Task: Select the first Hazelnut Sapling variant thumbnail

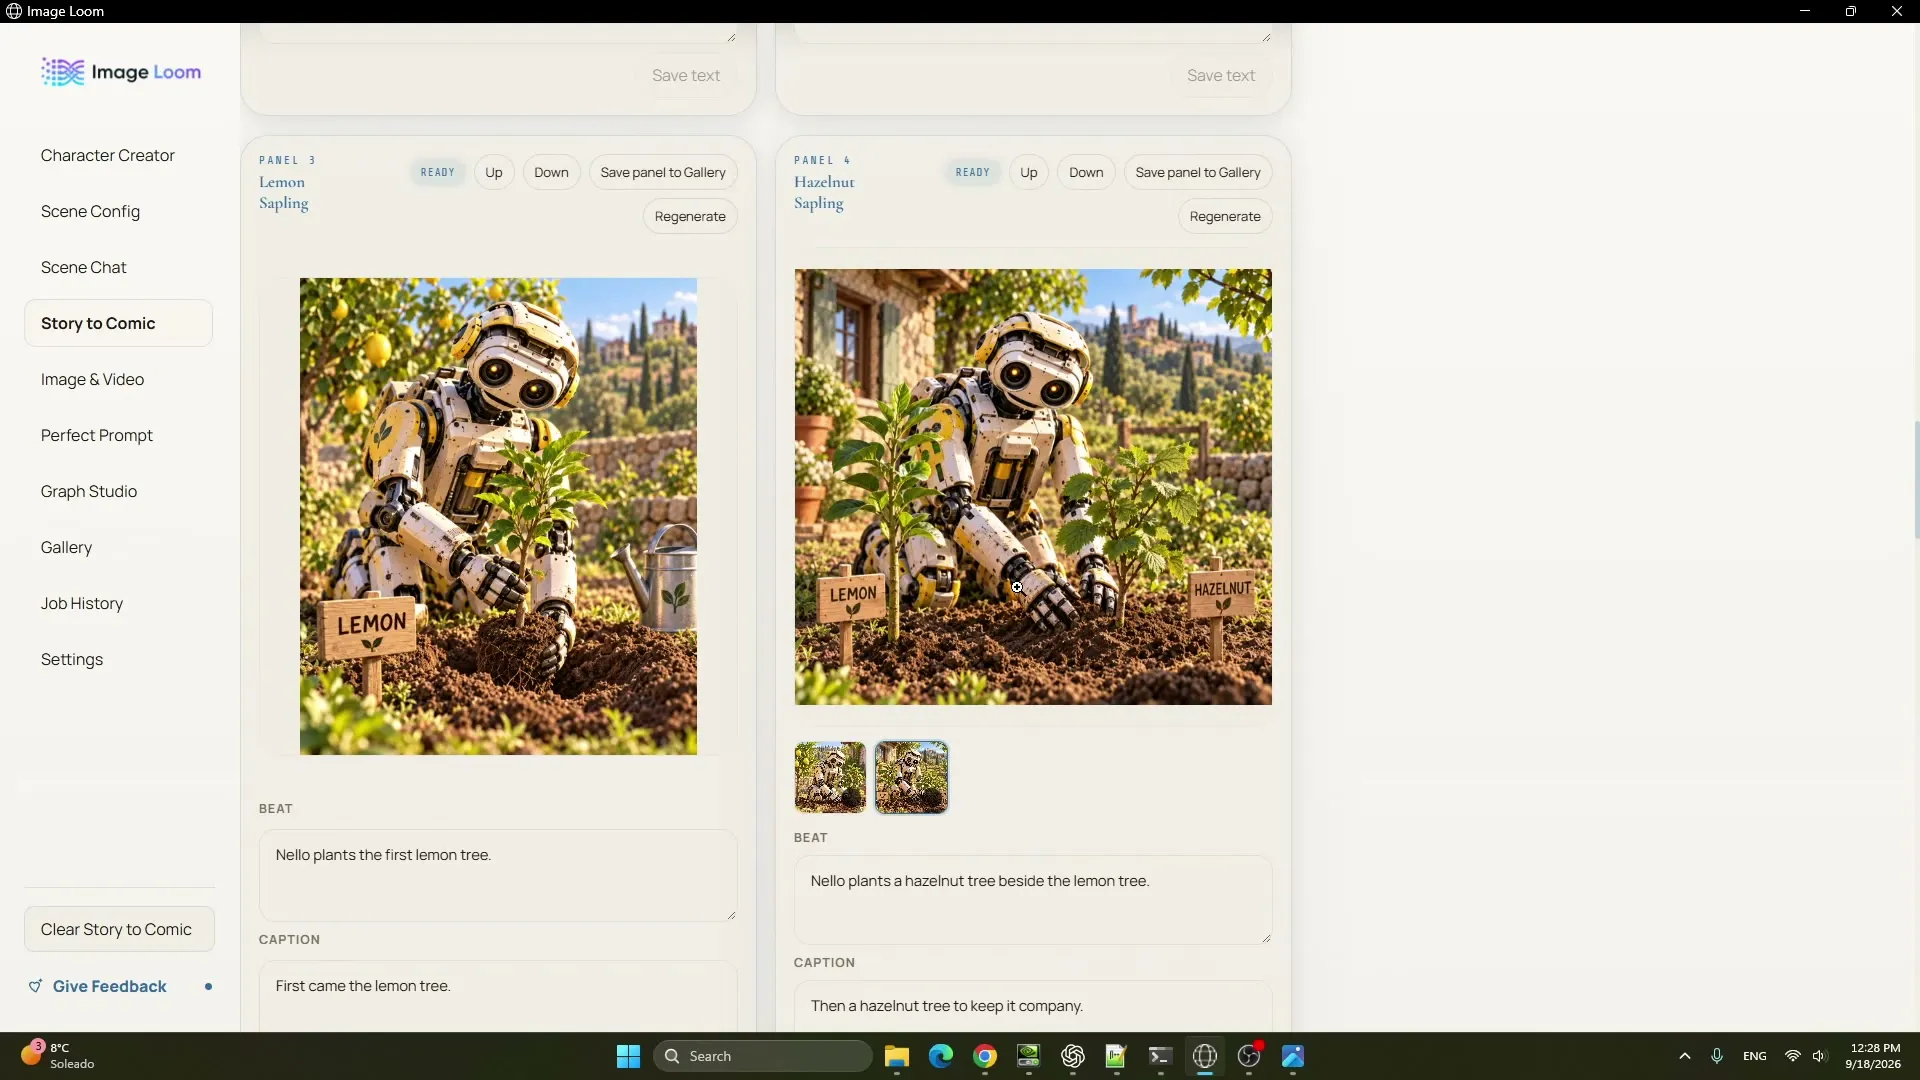Action: point(830,777)
